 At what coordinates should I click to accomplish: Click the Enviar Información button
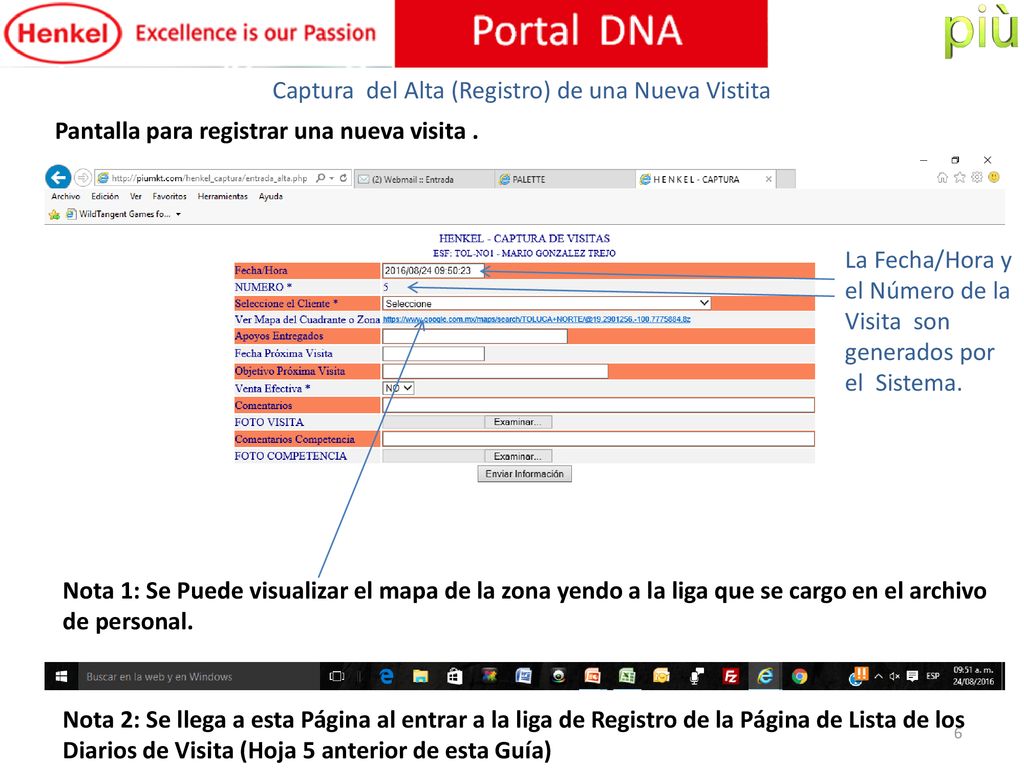[524, 473]
